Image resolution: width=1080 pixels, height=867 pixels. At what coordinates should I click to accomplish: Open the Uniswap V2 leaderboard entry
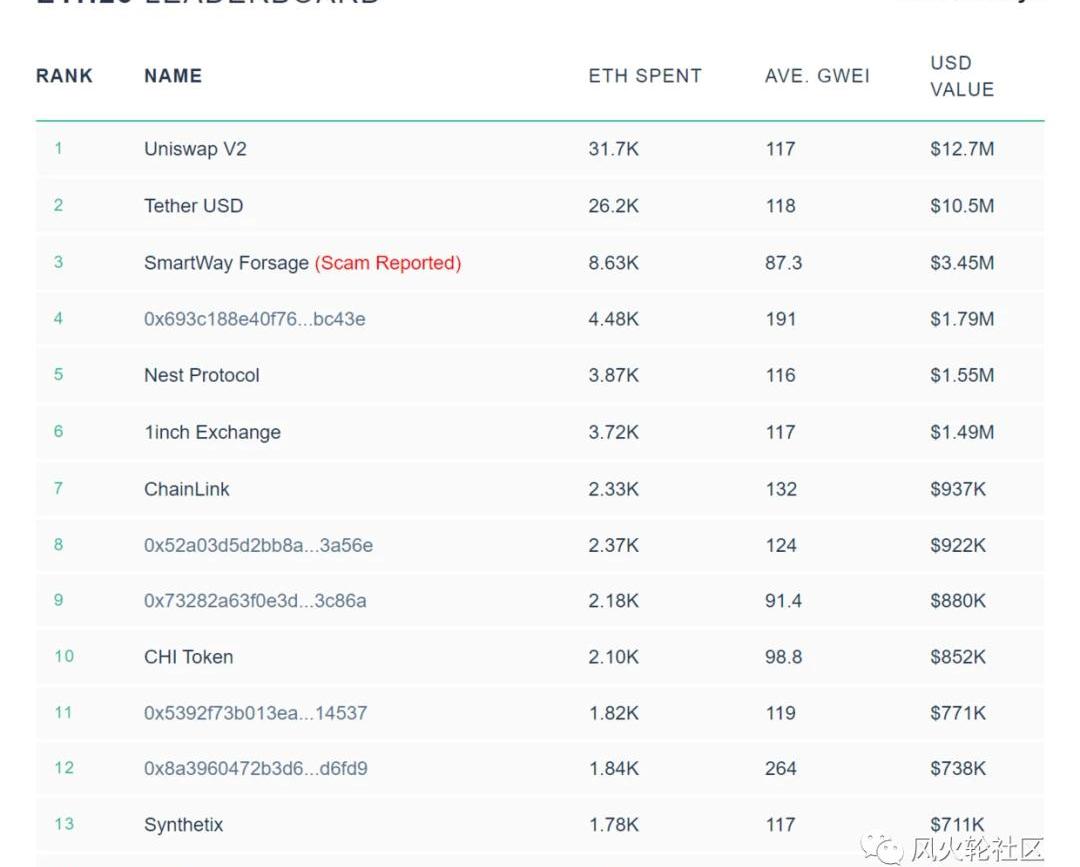[x=195, y=149]
